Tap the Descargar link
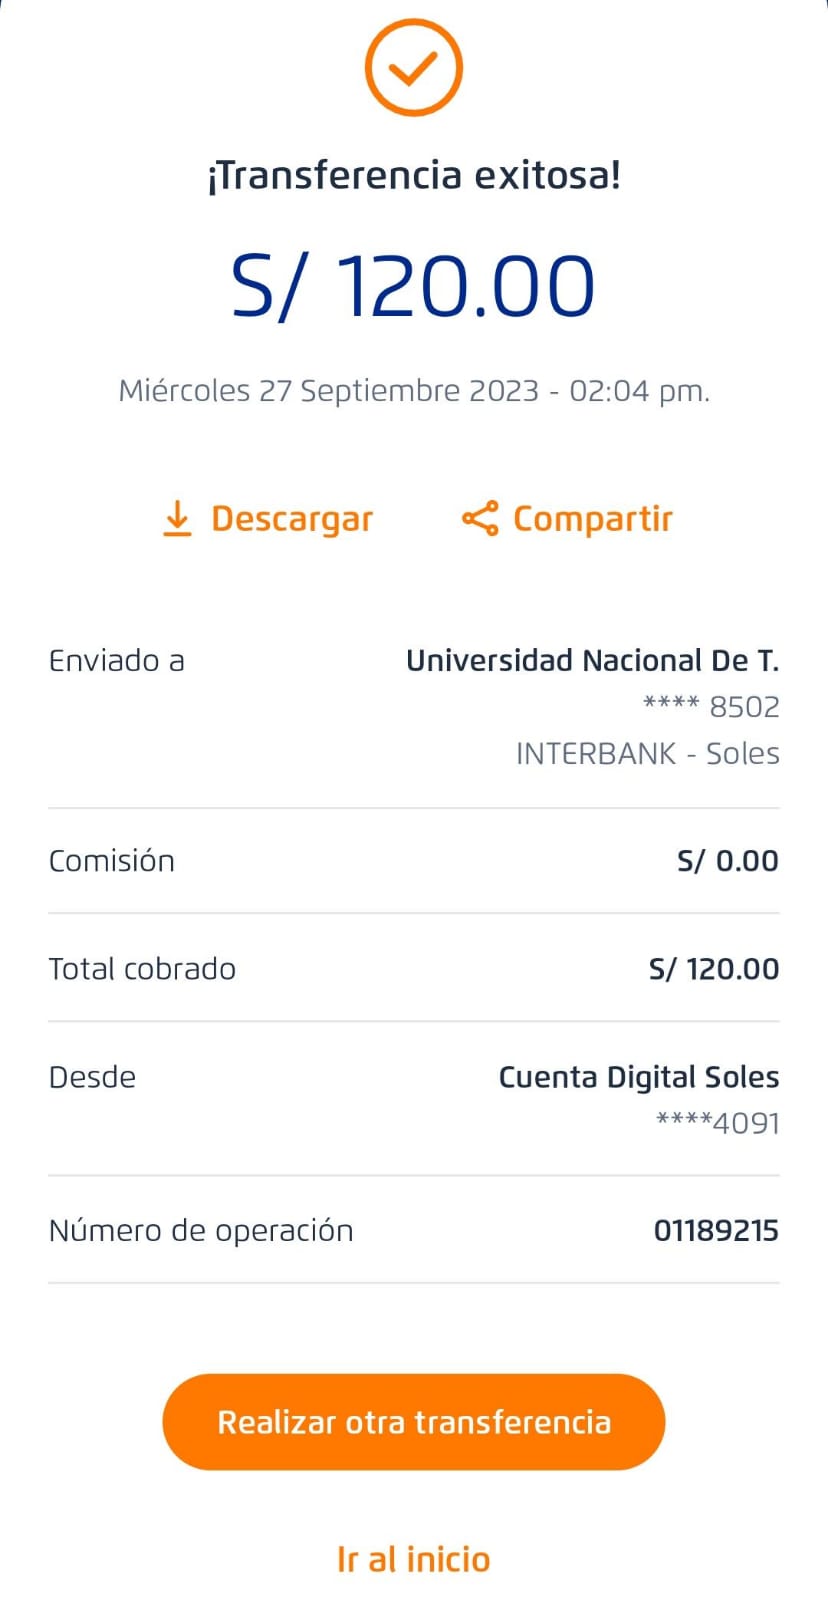Screen dimensions: 828x1600 (x=291, y=519)
